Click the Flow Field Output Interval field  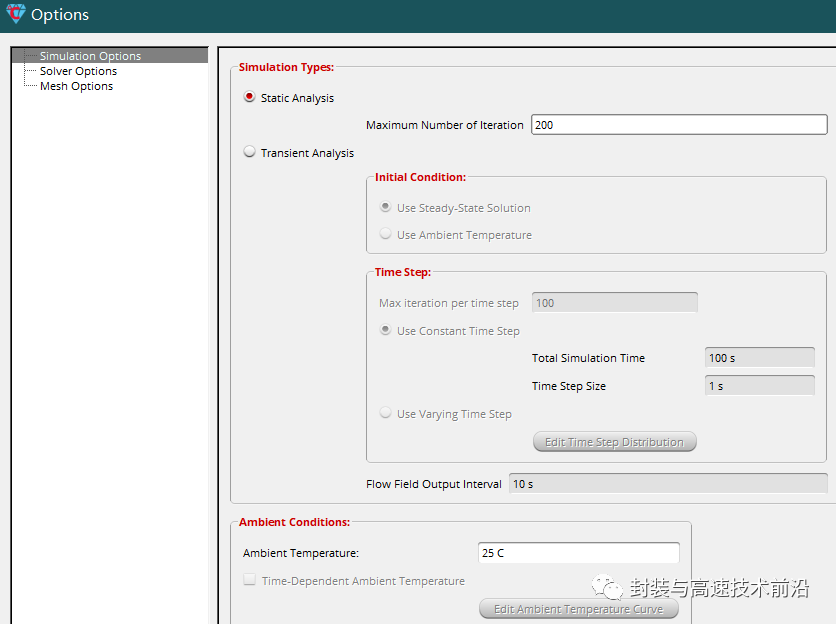click(668, 484)
